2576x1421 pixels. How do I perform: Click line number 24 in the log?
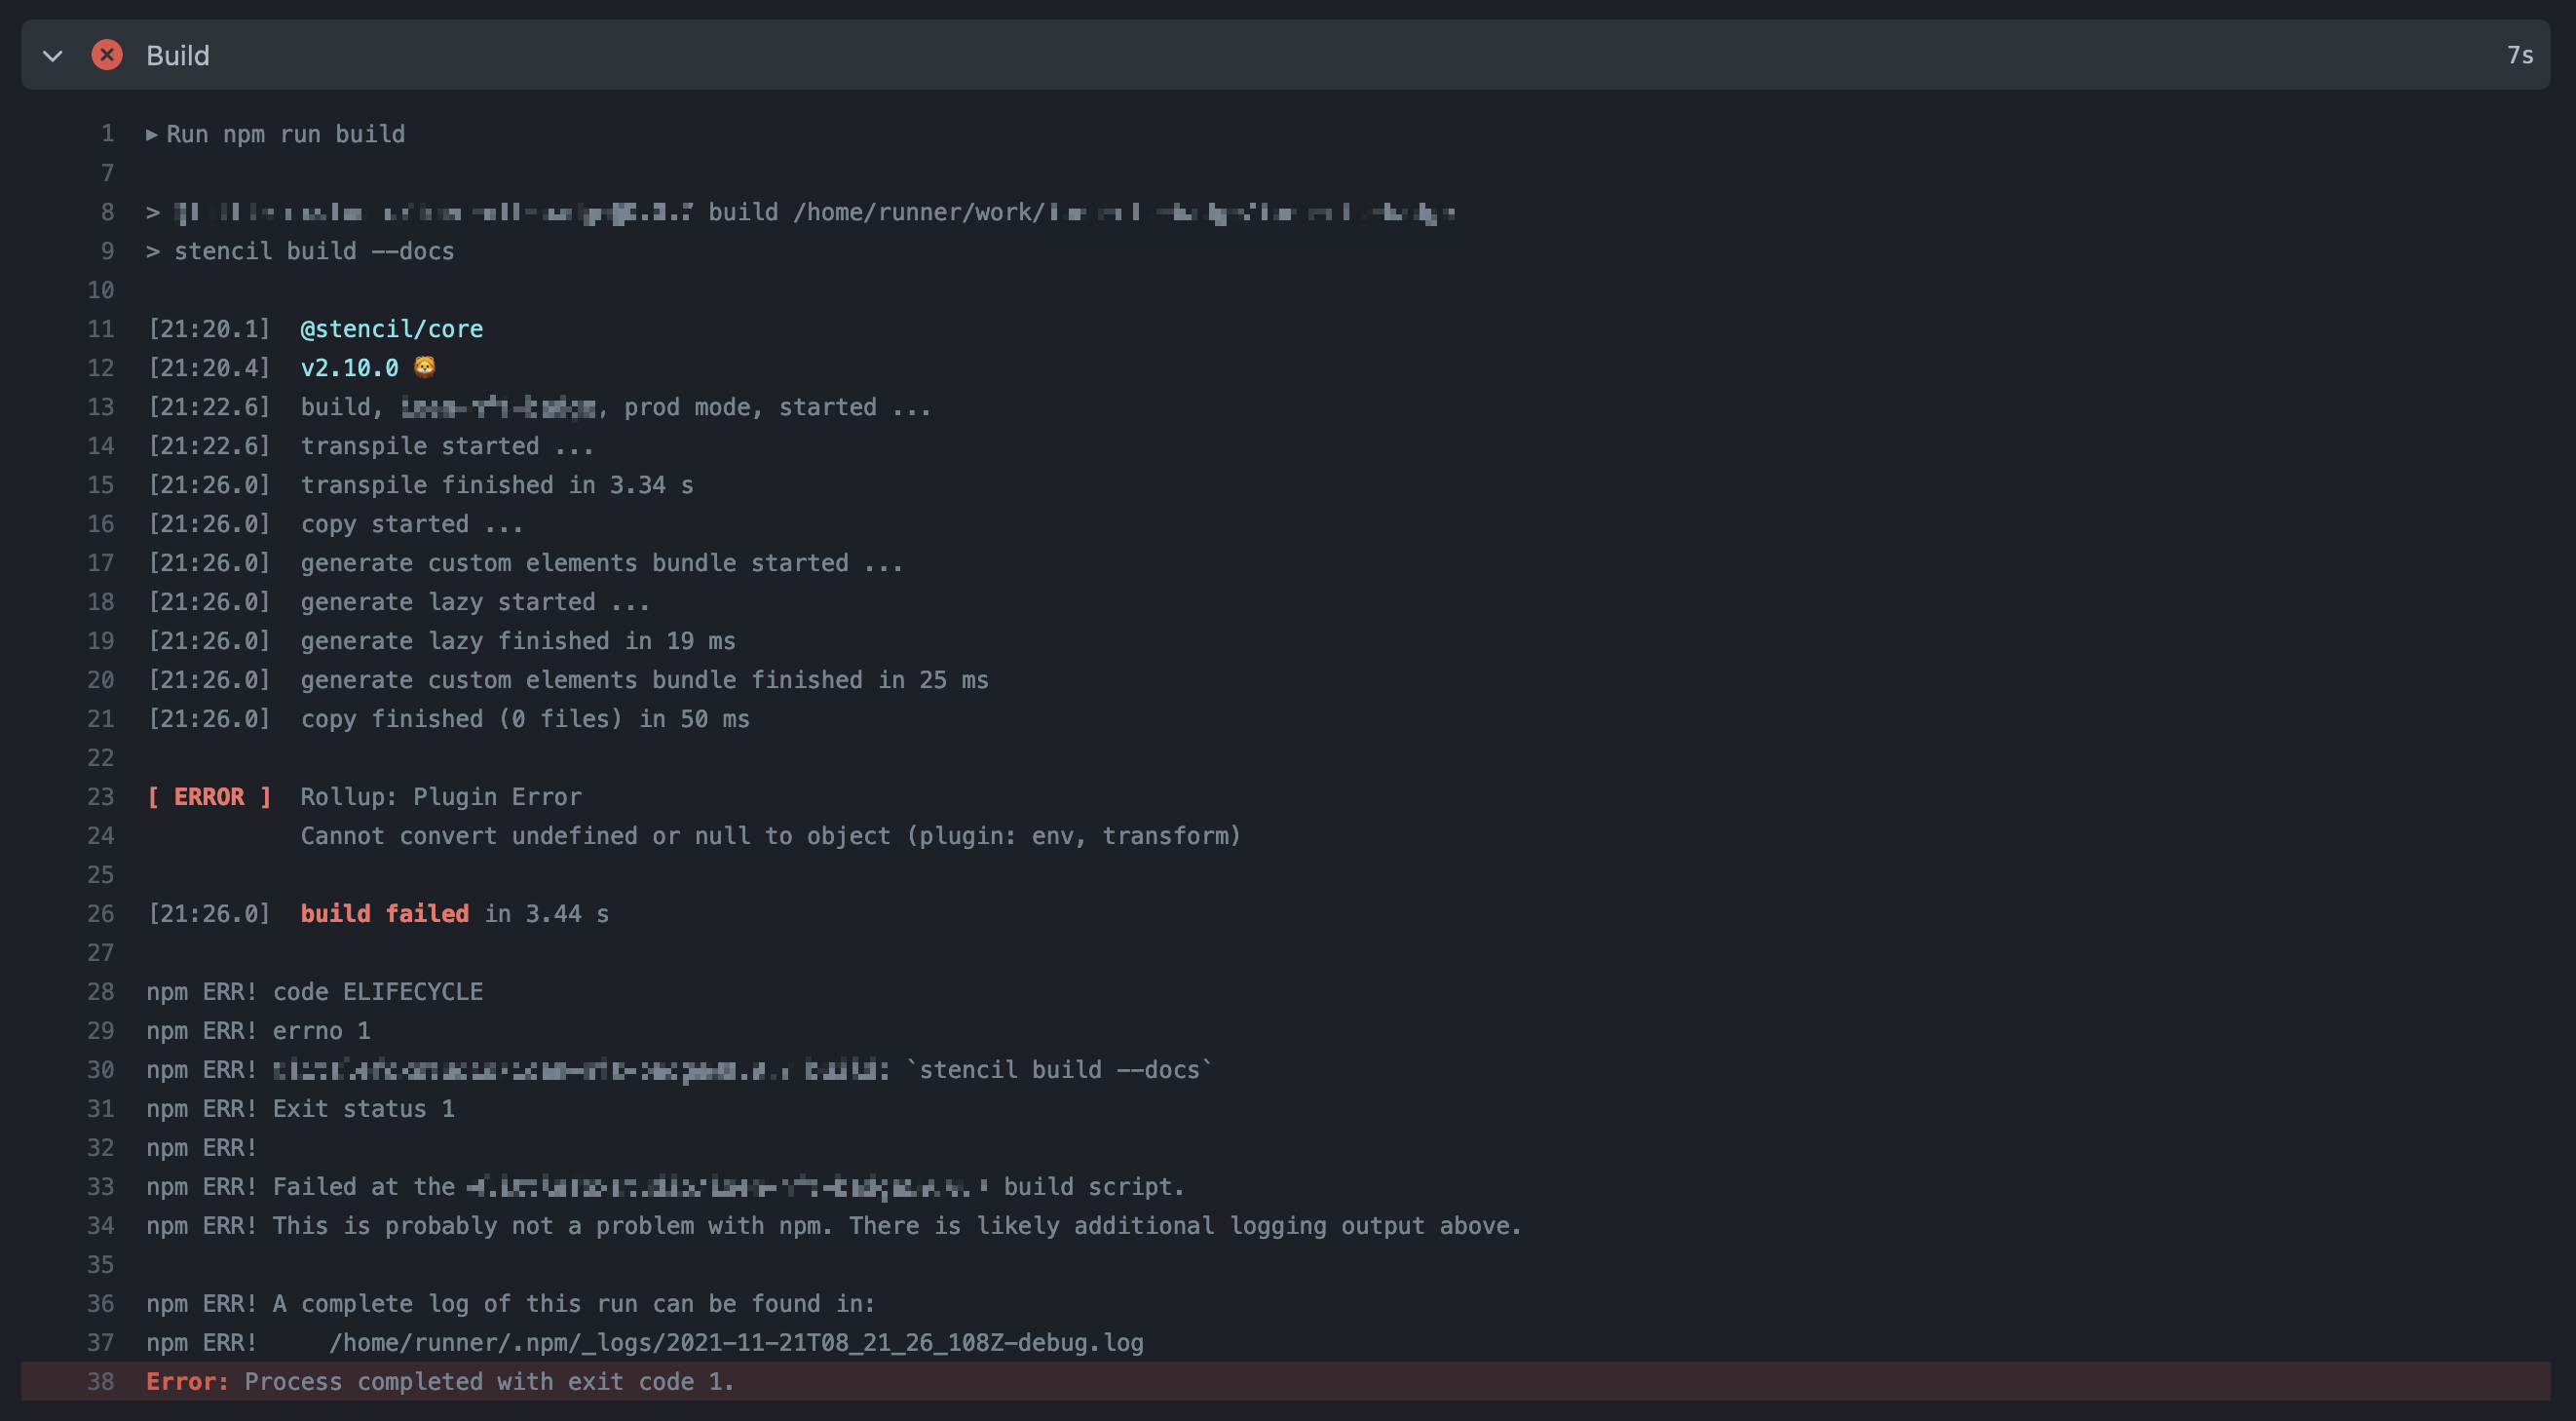(100, 836)
